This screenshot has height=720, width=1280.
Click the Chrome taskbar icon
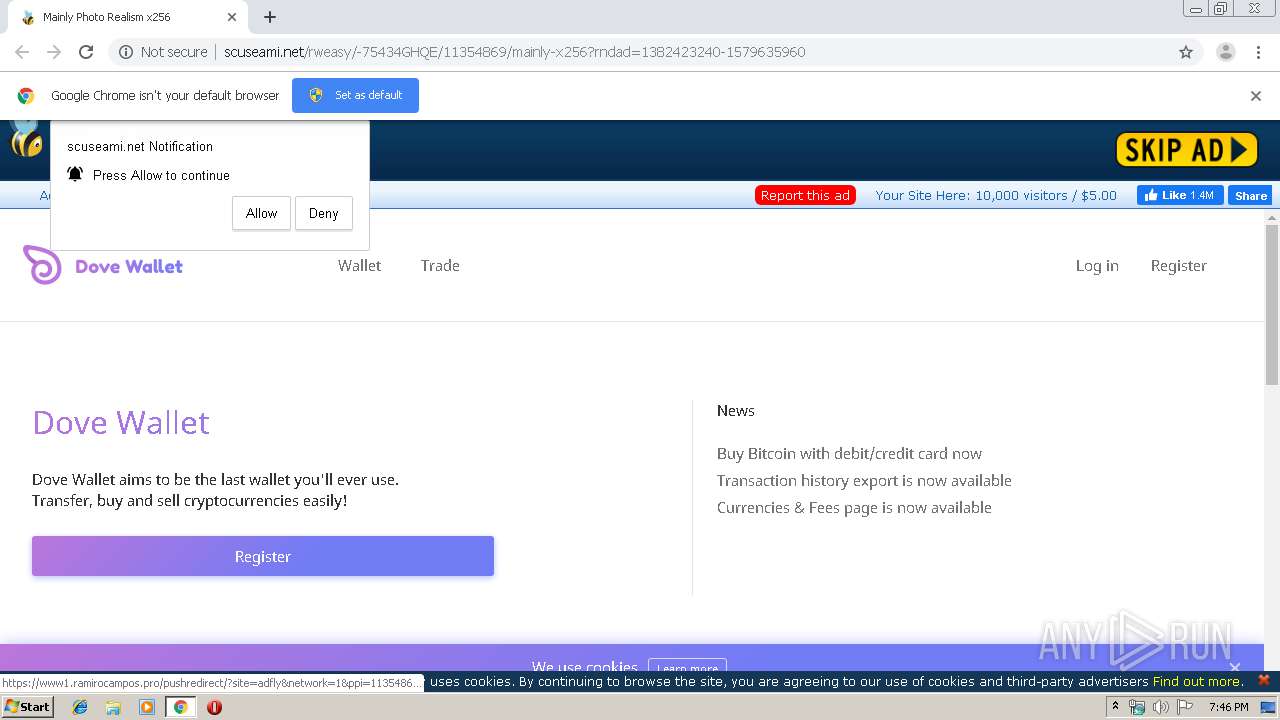coord(180,707)
